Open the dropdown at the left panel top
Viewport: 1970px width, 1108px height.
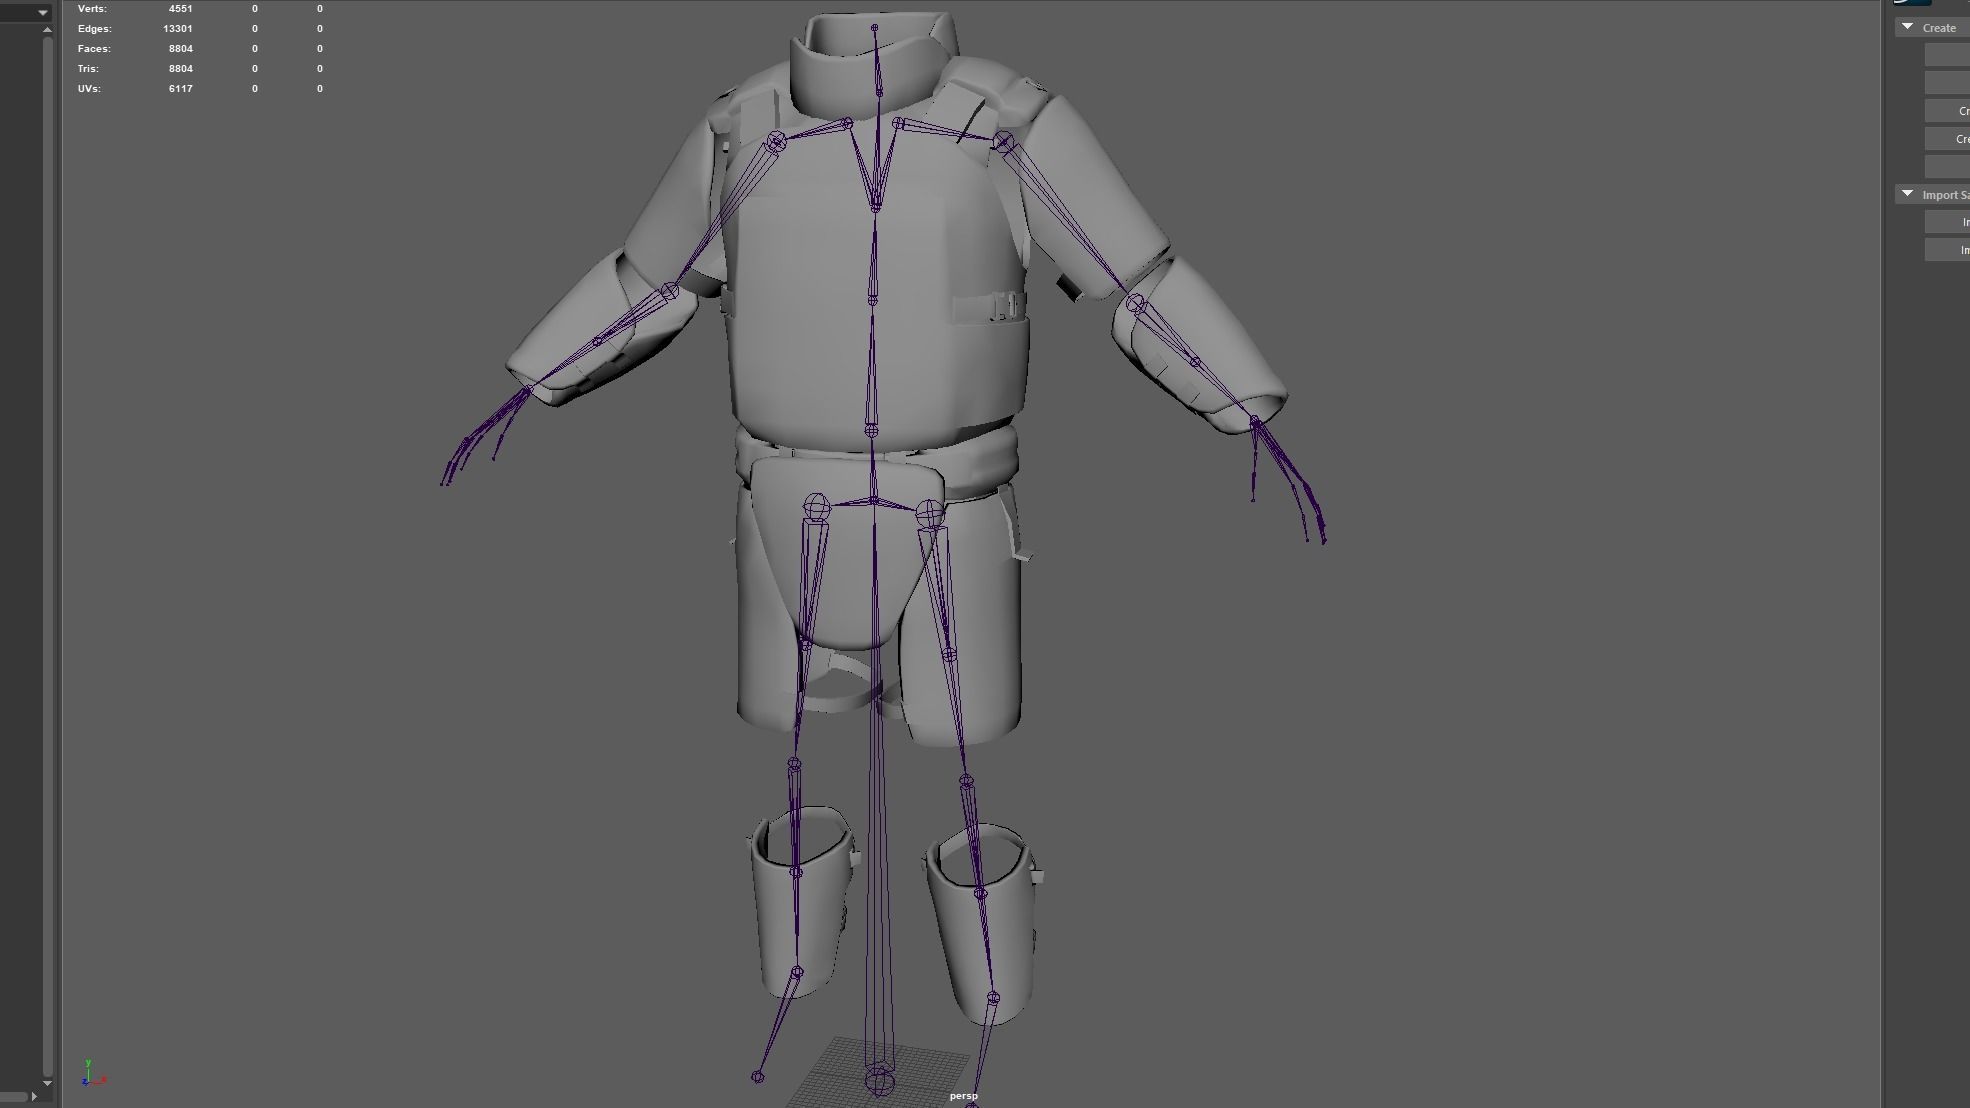(x=42, y=12)
